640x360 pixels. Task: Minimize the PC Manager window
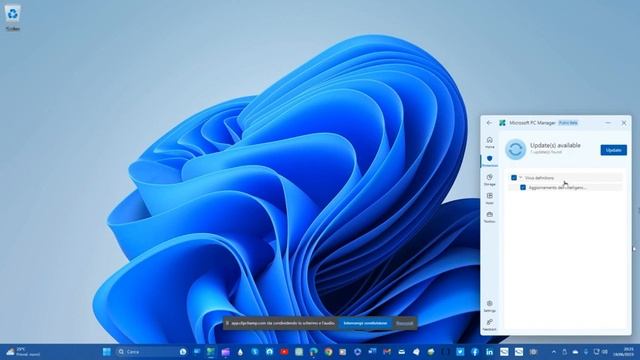(x=608, y=122)
